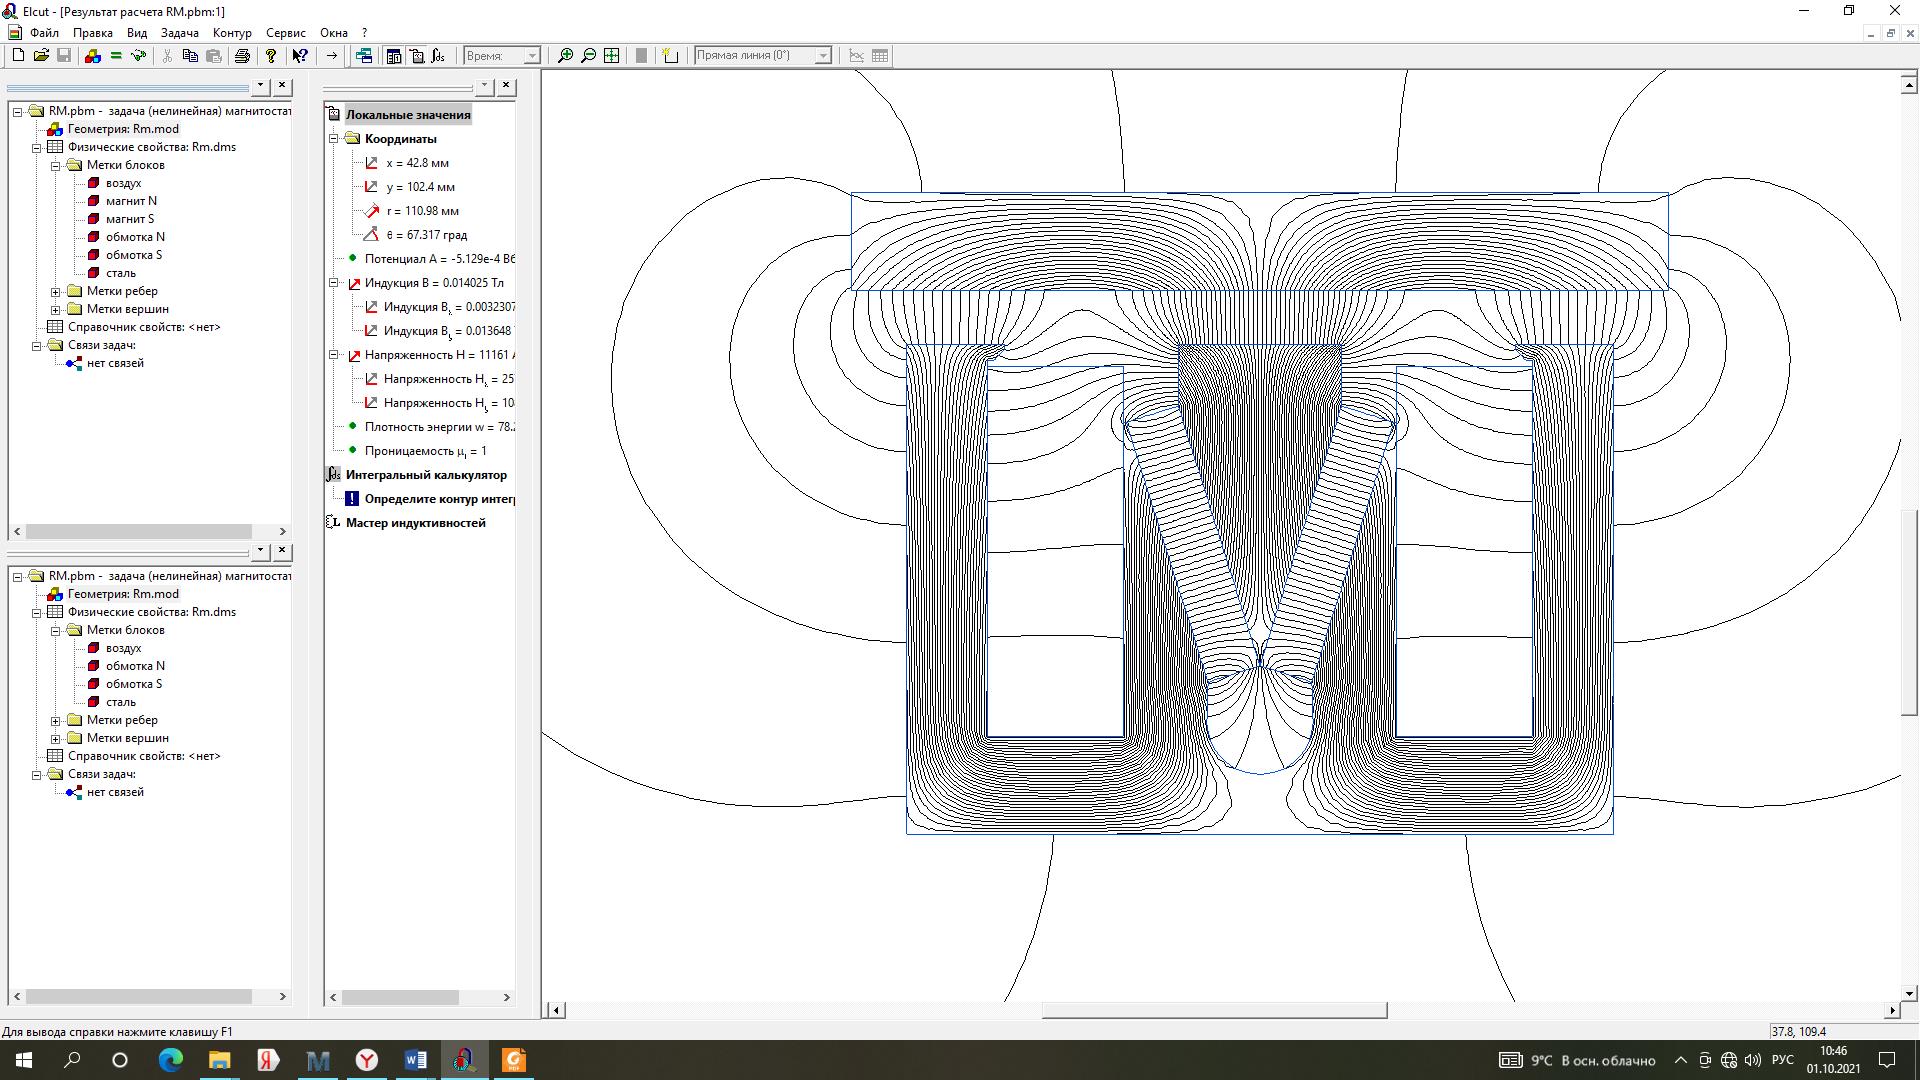
Task: Select магнит N block label
Action: 131,201
